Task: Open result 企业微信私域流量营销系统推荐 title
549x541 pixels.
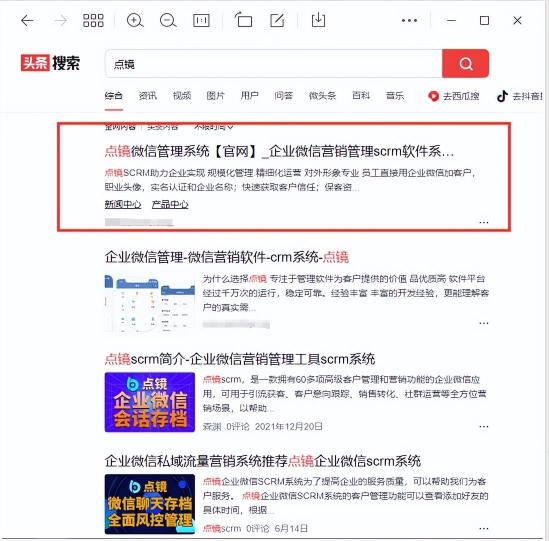Action: coord(263,461)
